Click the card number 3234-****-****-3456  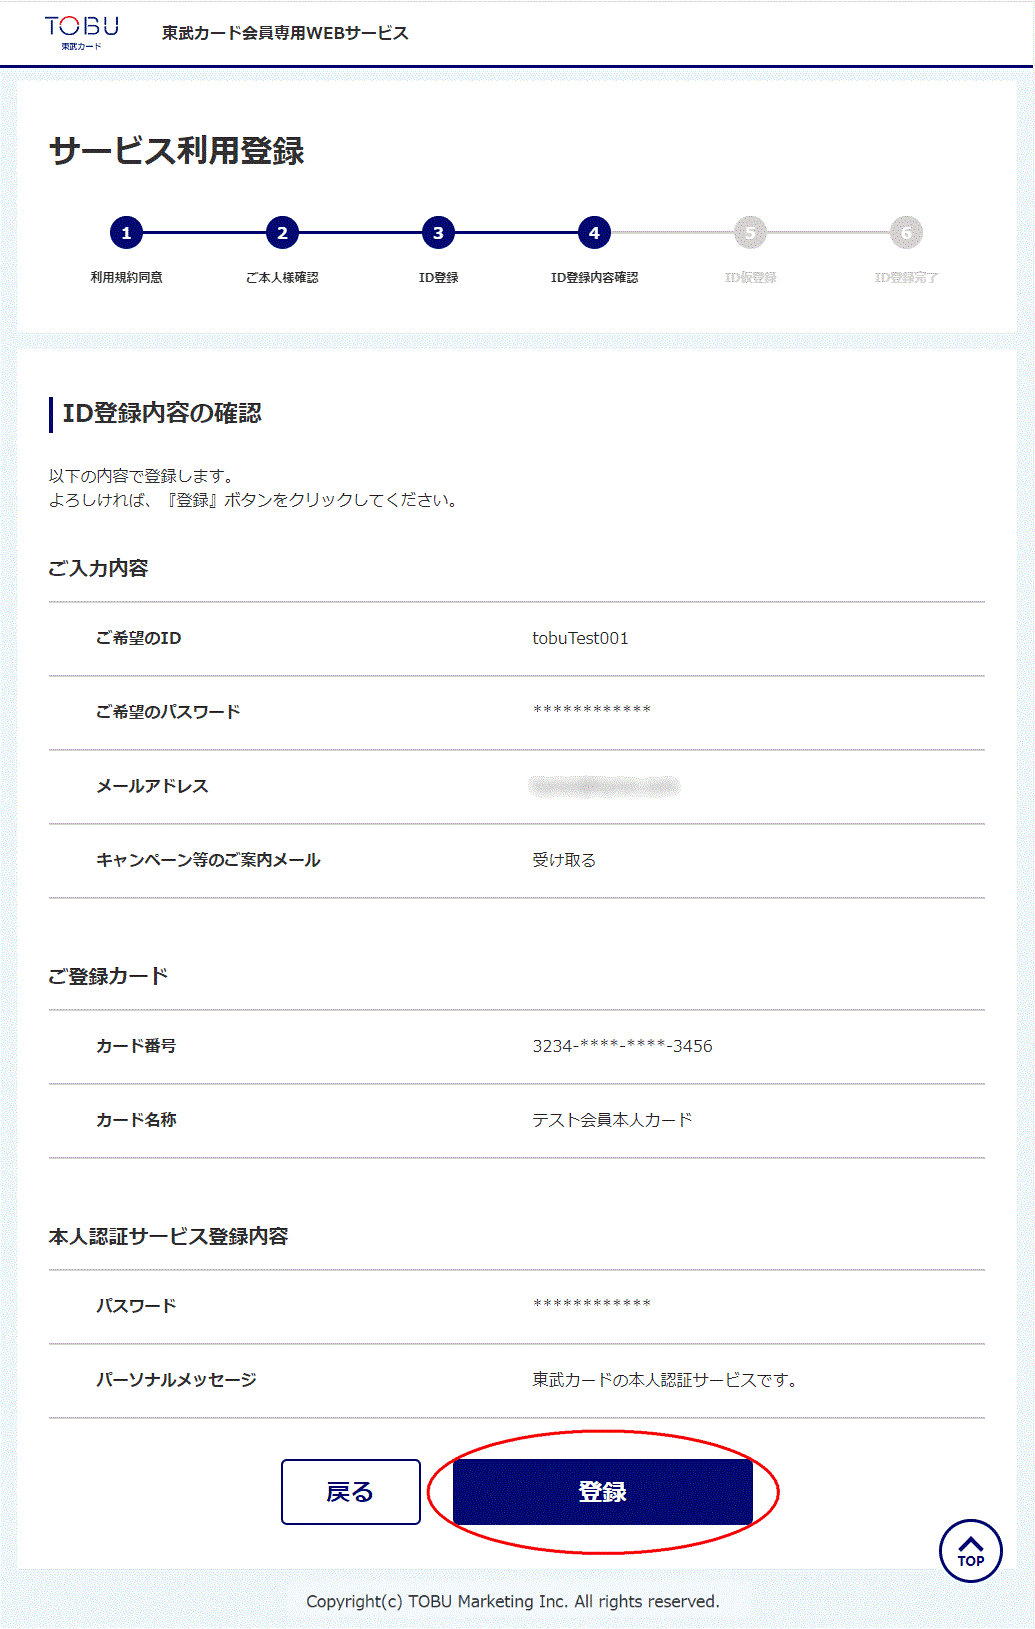(x=622, y=1046)
